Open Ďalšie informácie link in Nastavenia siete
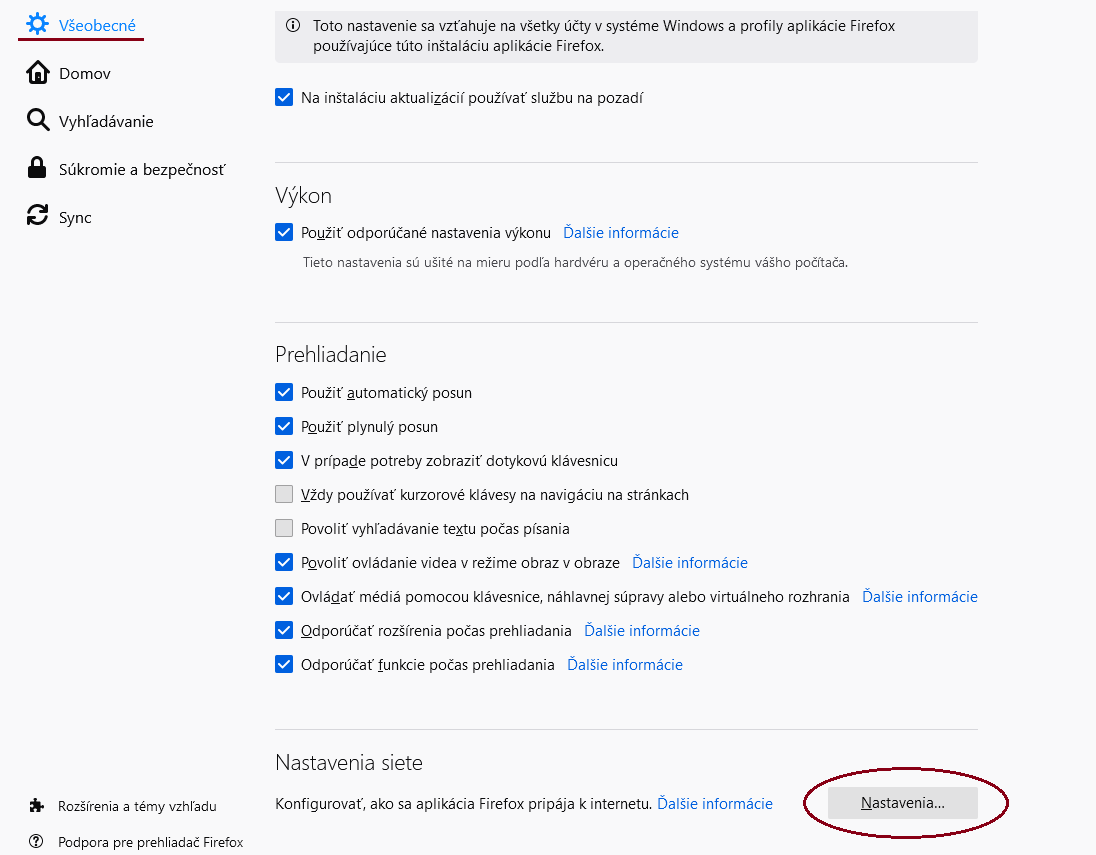Image resolution: width=1096 pixels, height=855 pixels. tap(714, 804)
